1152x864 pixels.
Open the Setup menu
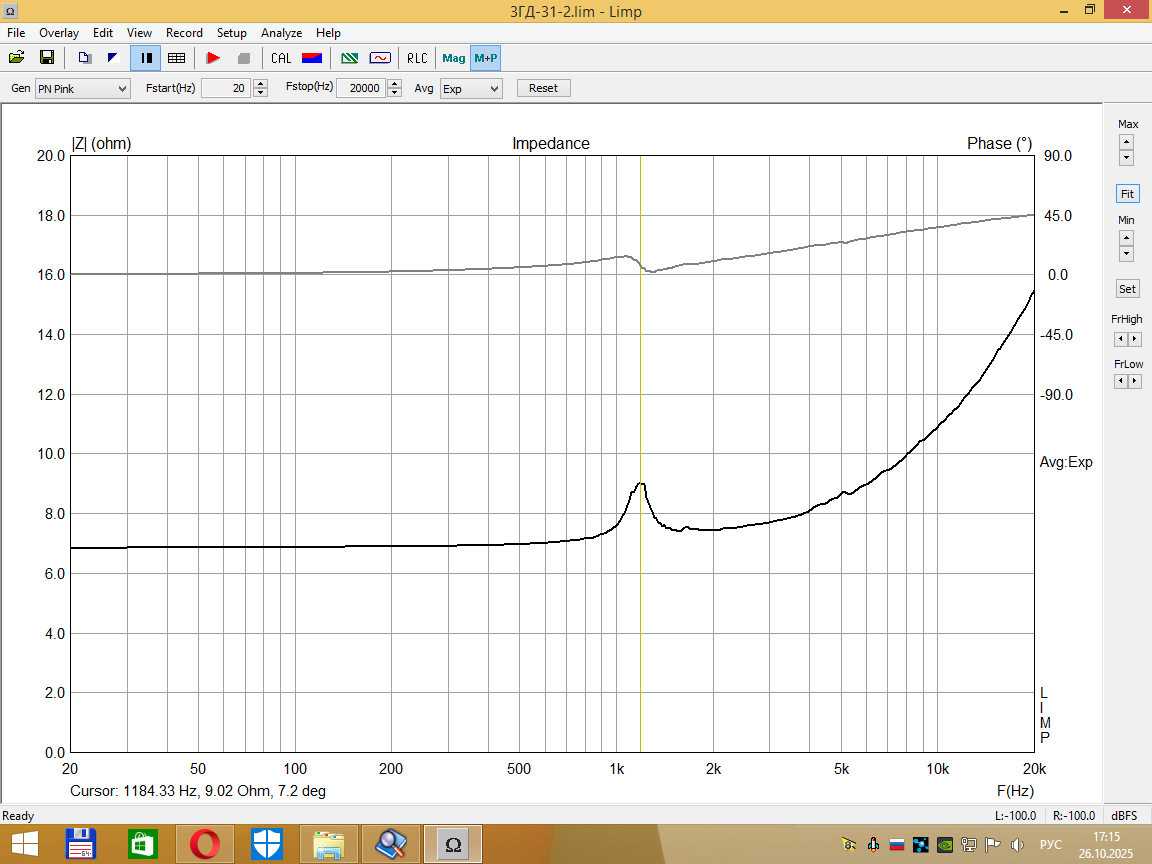pos(231,33)
